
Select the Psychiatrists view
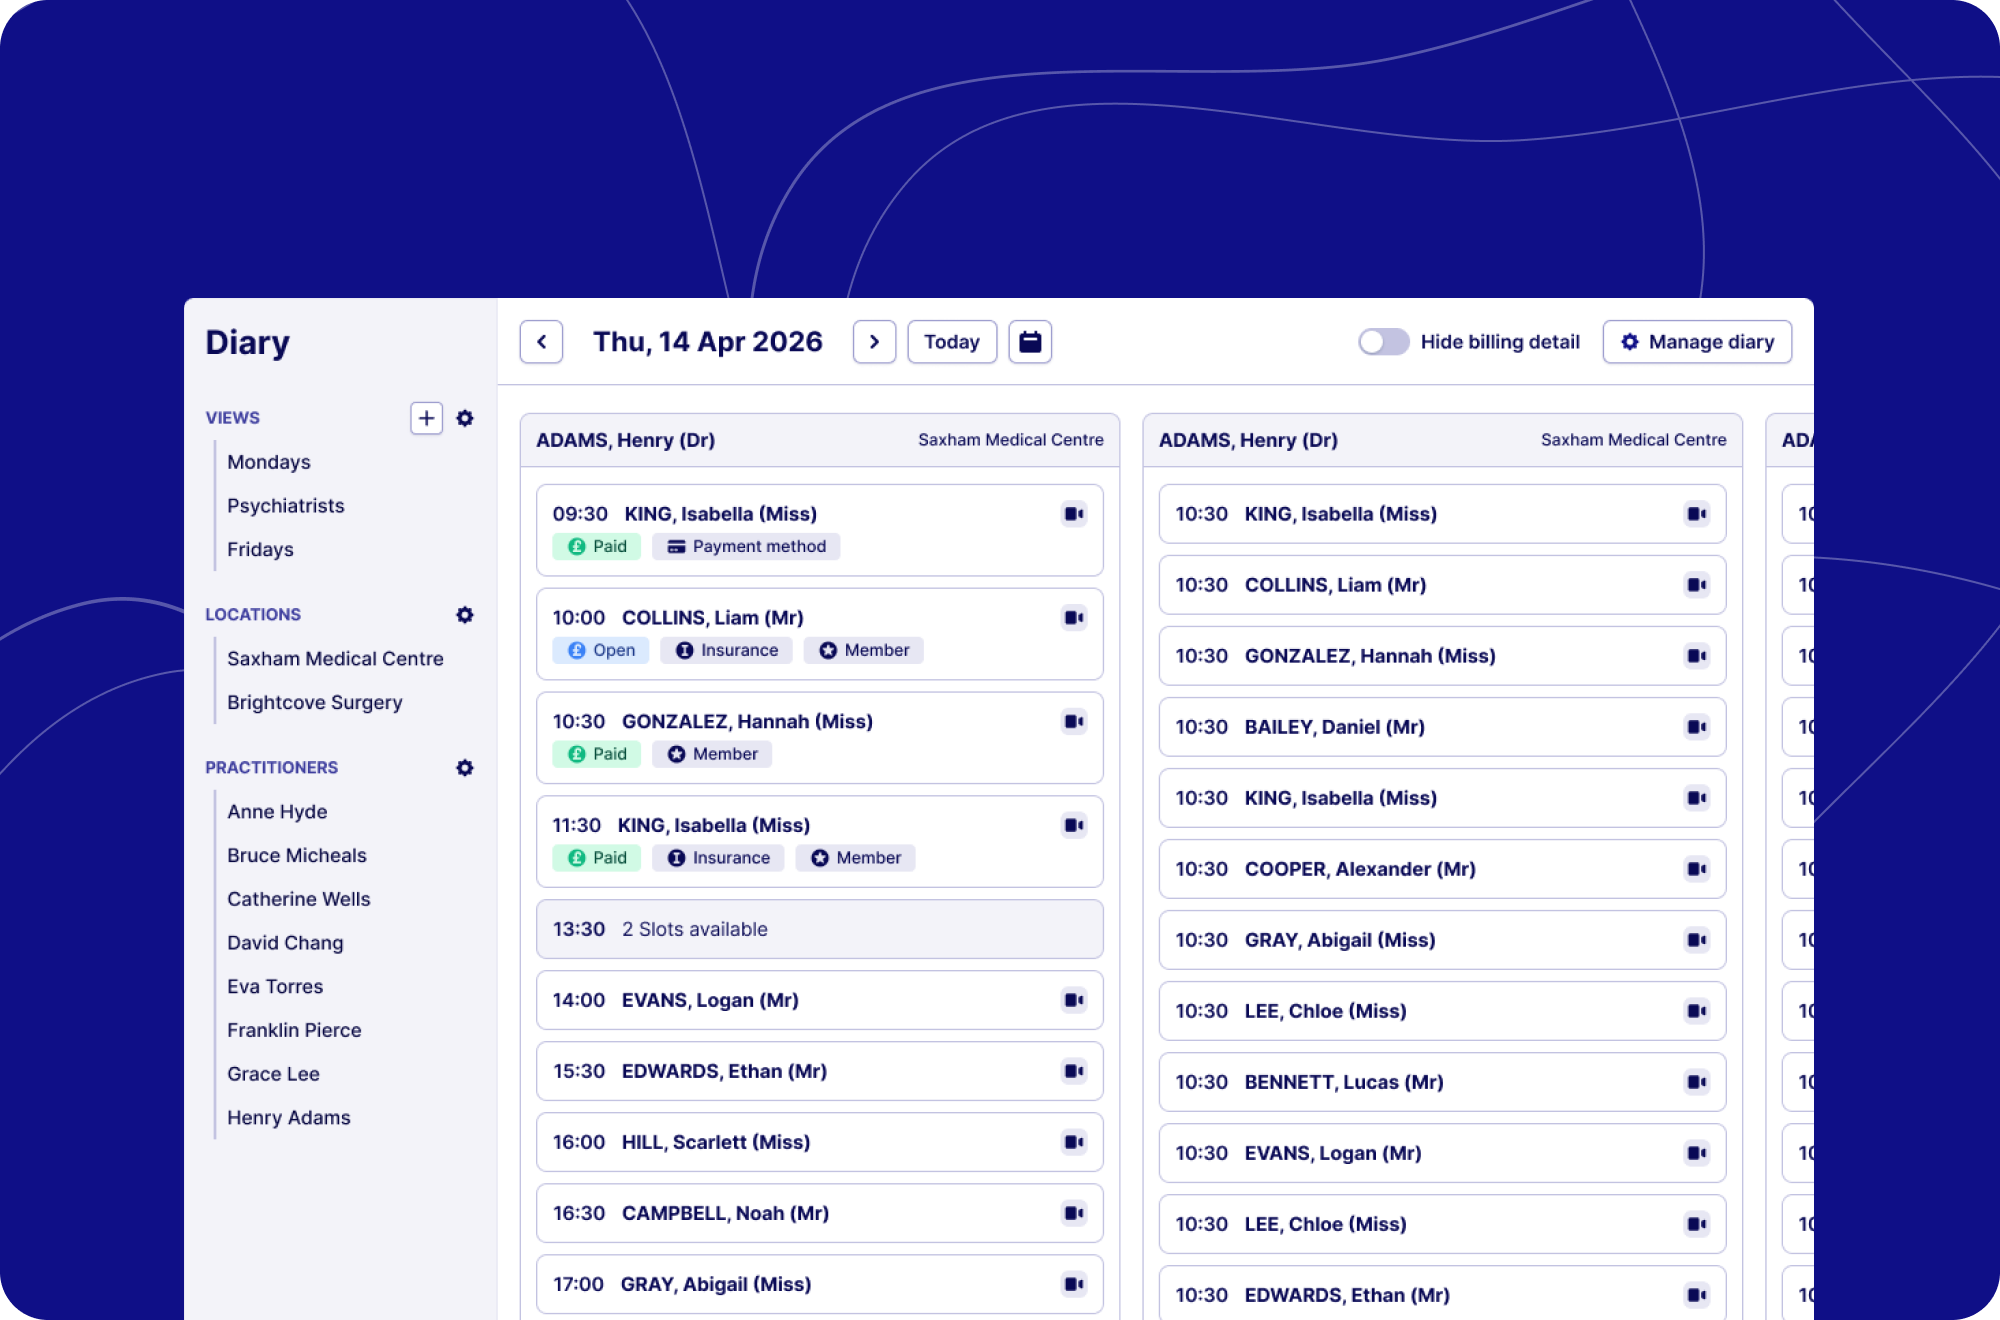[x=285, y=506]
